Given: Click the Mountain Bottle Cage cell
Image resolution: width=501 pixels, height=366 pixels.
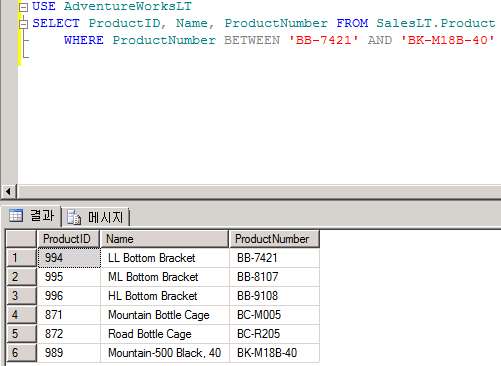Looking at the screenshot, I should [165, 315].
